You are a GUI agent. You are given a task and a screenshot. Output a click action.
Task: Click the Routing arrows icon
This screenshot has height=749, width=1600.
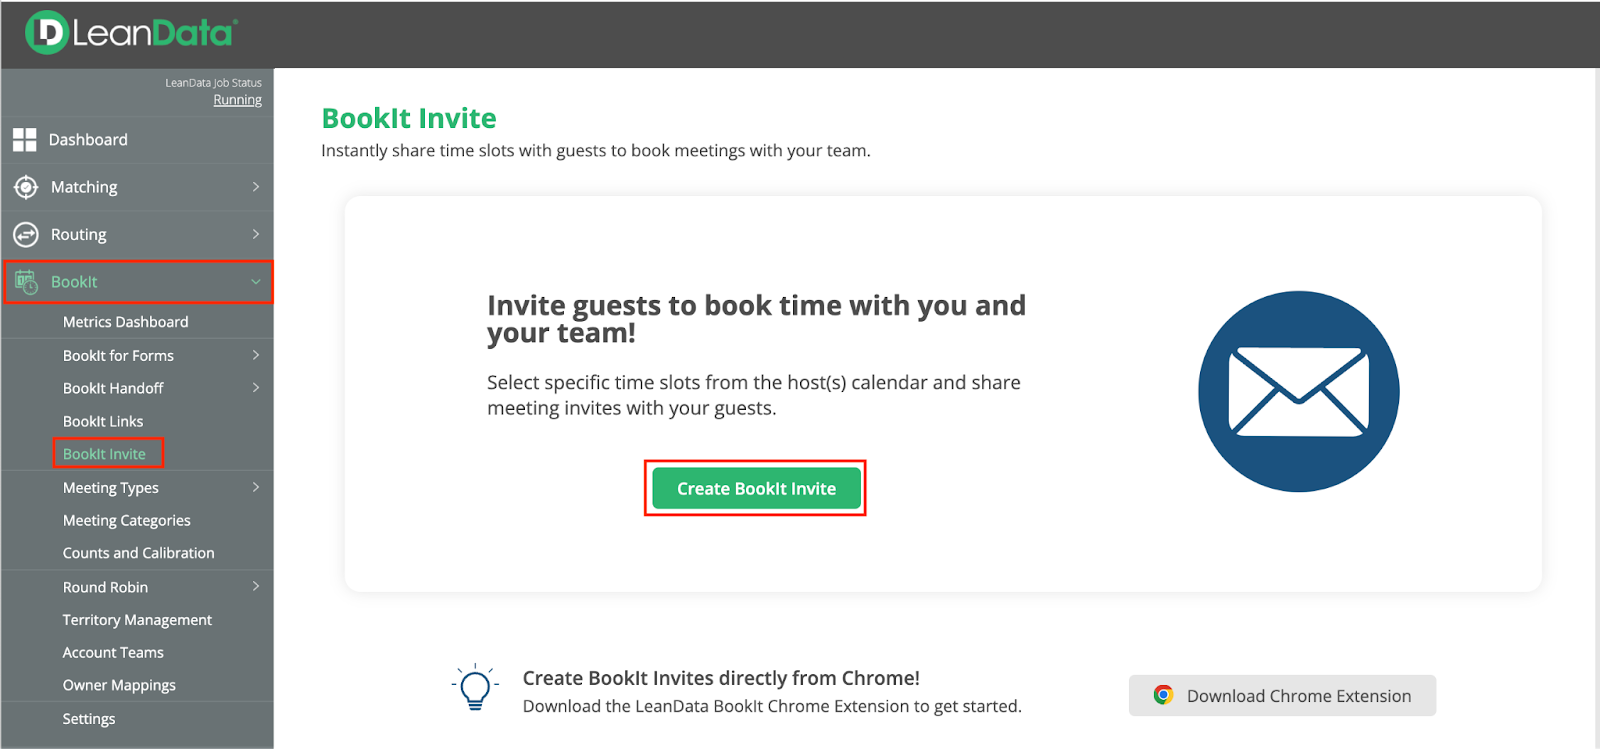(26, 235)
